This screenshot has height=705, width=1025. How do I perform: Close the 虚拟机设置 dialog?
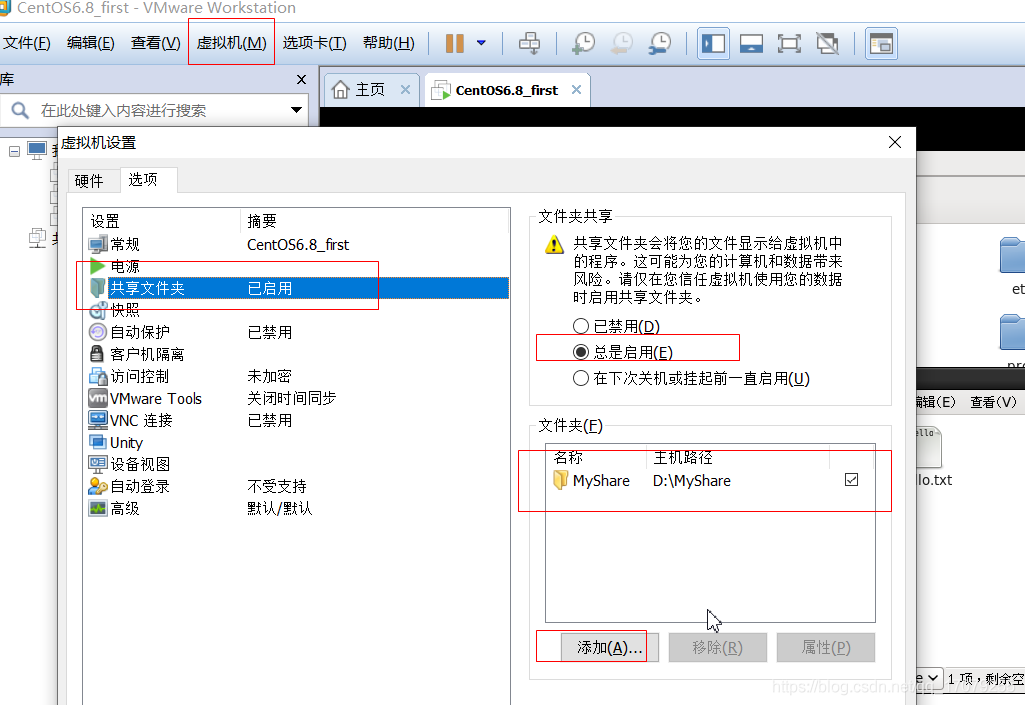895,142
